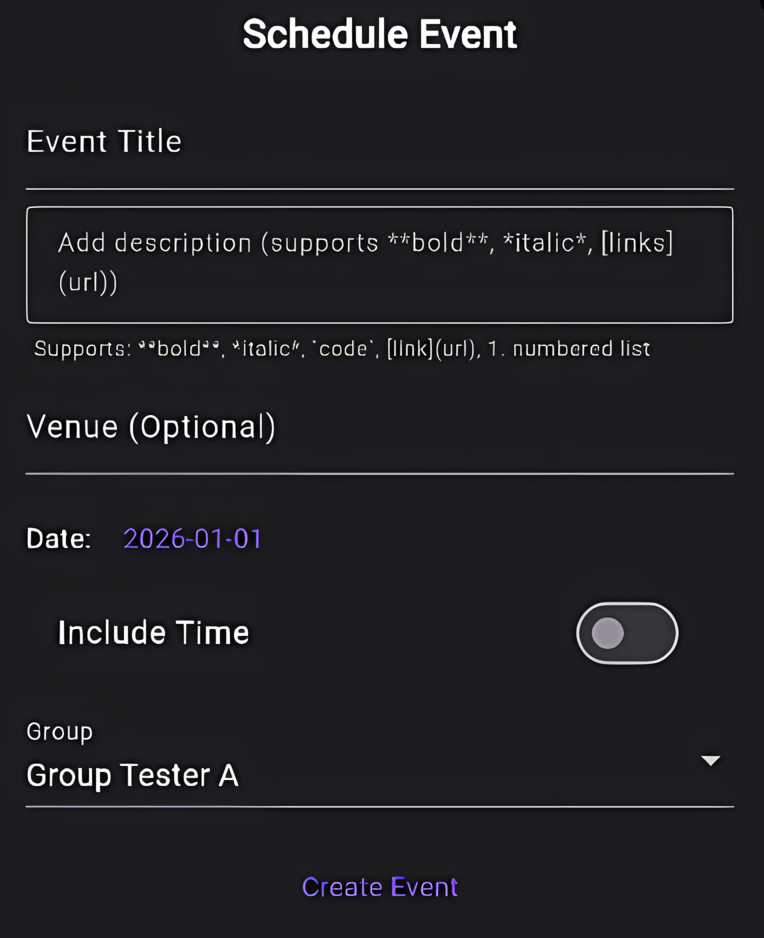Screen dimensions: 764x938
Task: Select the markdown supports hint text
Action: tap(342, 349)
